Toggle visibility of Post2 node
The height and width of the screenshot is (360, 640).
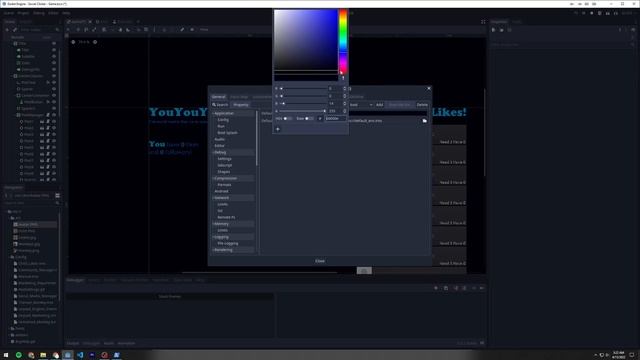point(54,128)
